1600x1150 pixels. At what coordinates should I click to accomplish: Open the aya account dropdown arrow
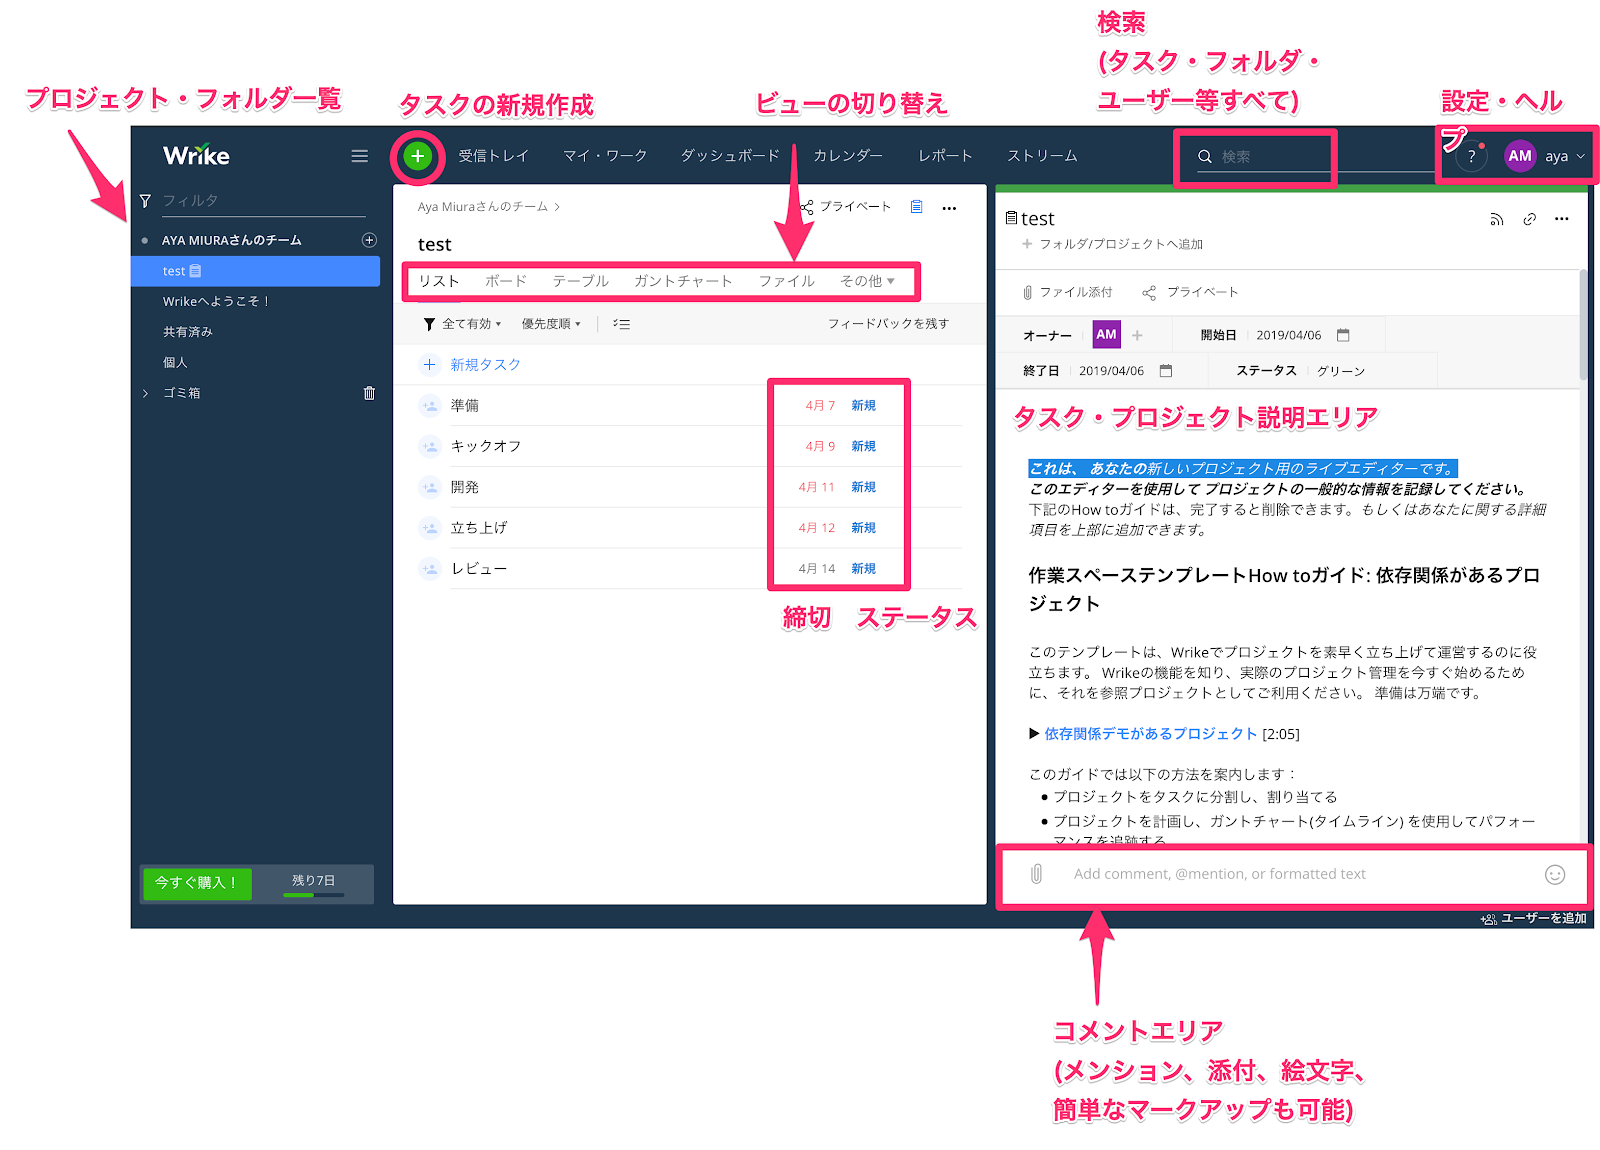click(1581, 156)
